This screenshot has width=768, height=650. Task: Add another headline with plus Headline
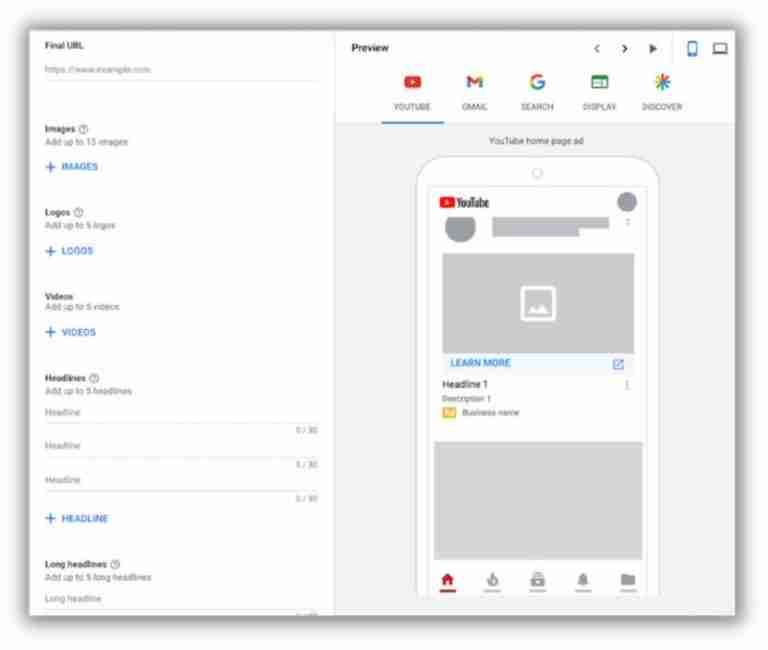(77, 518)
